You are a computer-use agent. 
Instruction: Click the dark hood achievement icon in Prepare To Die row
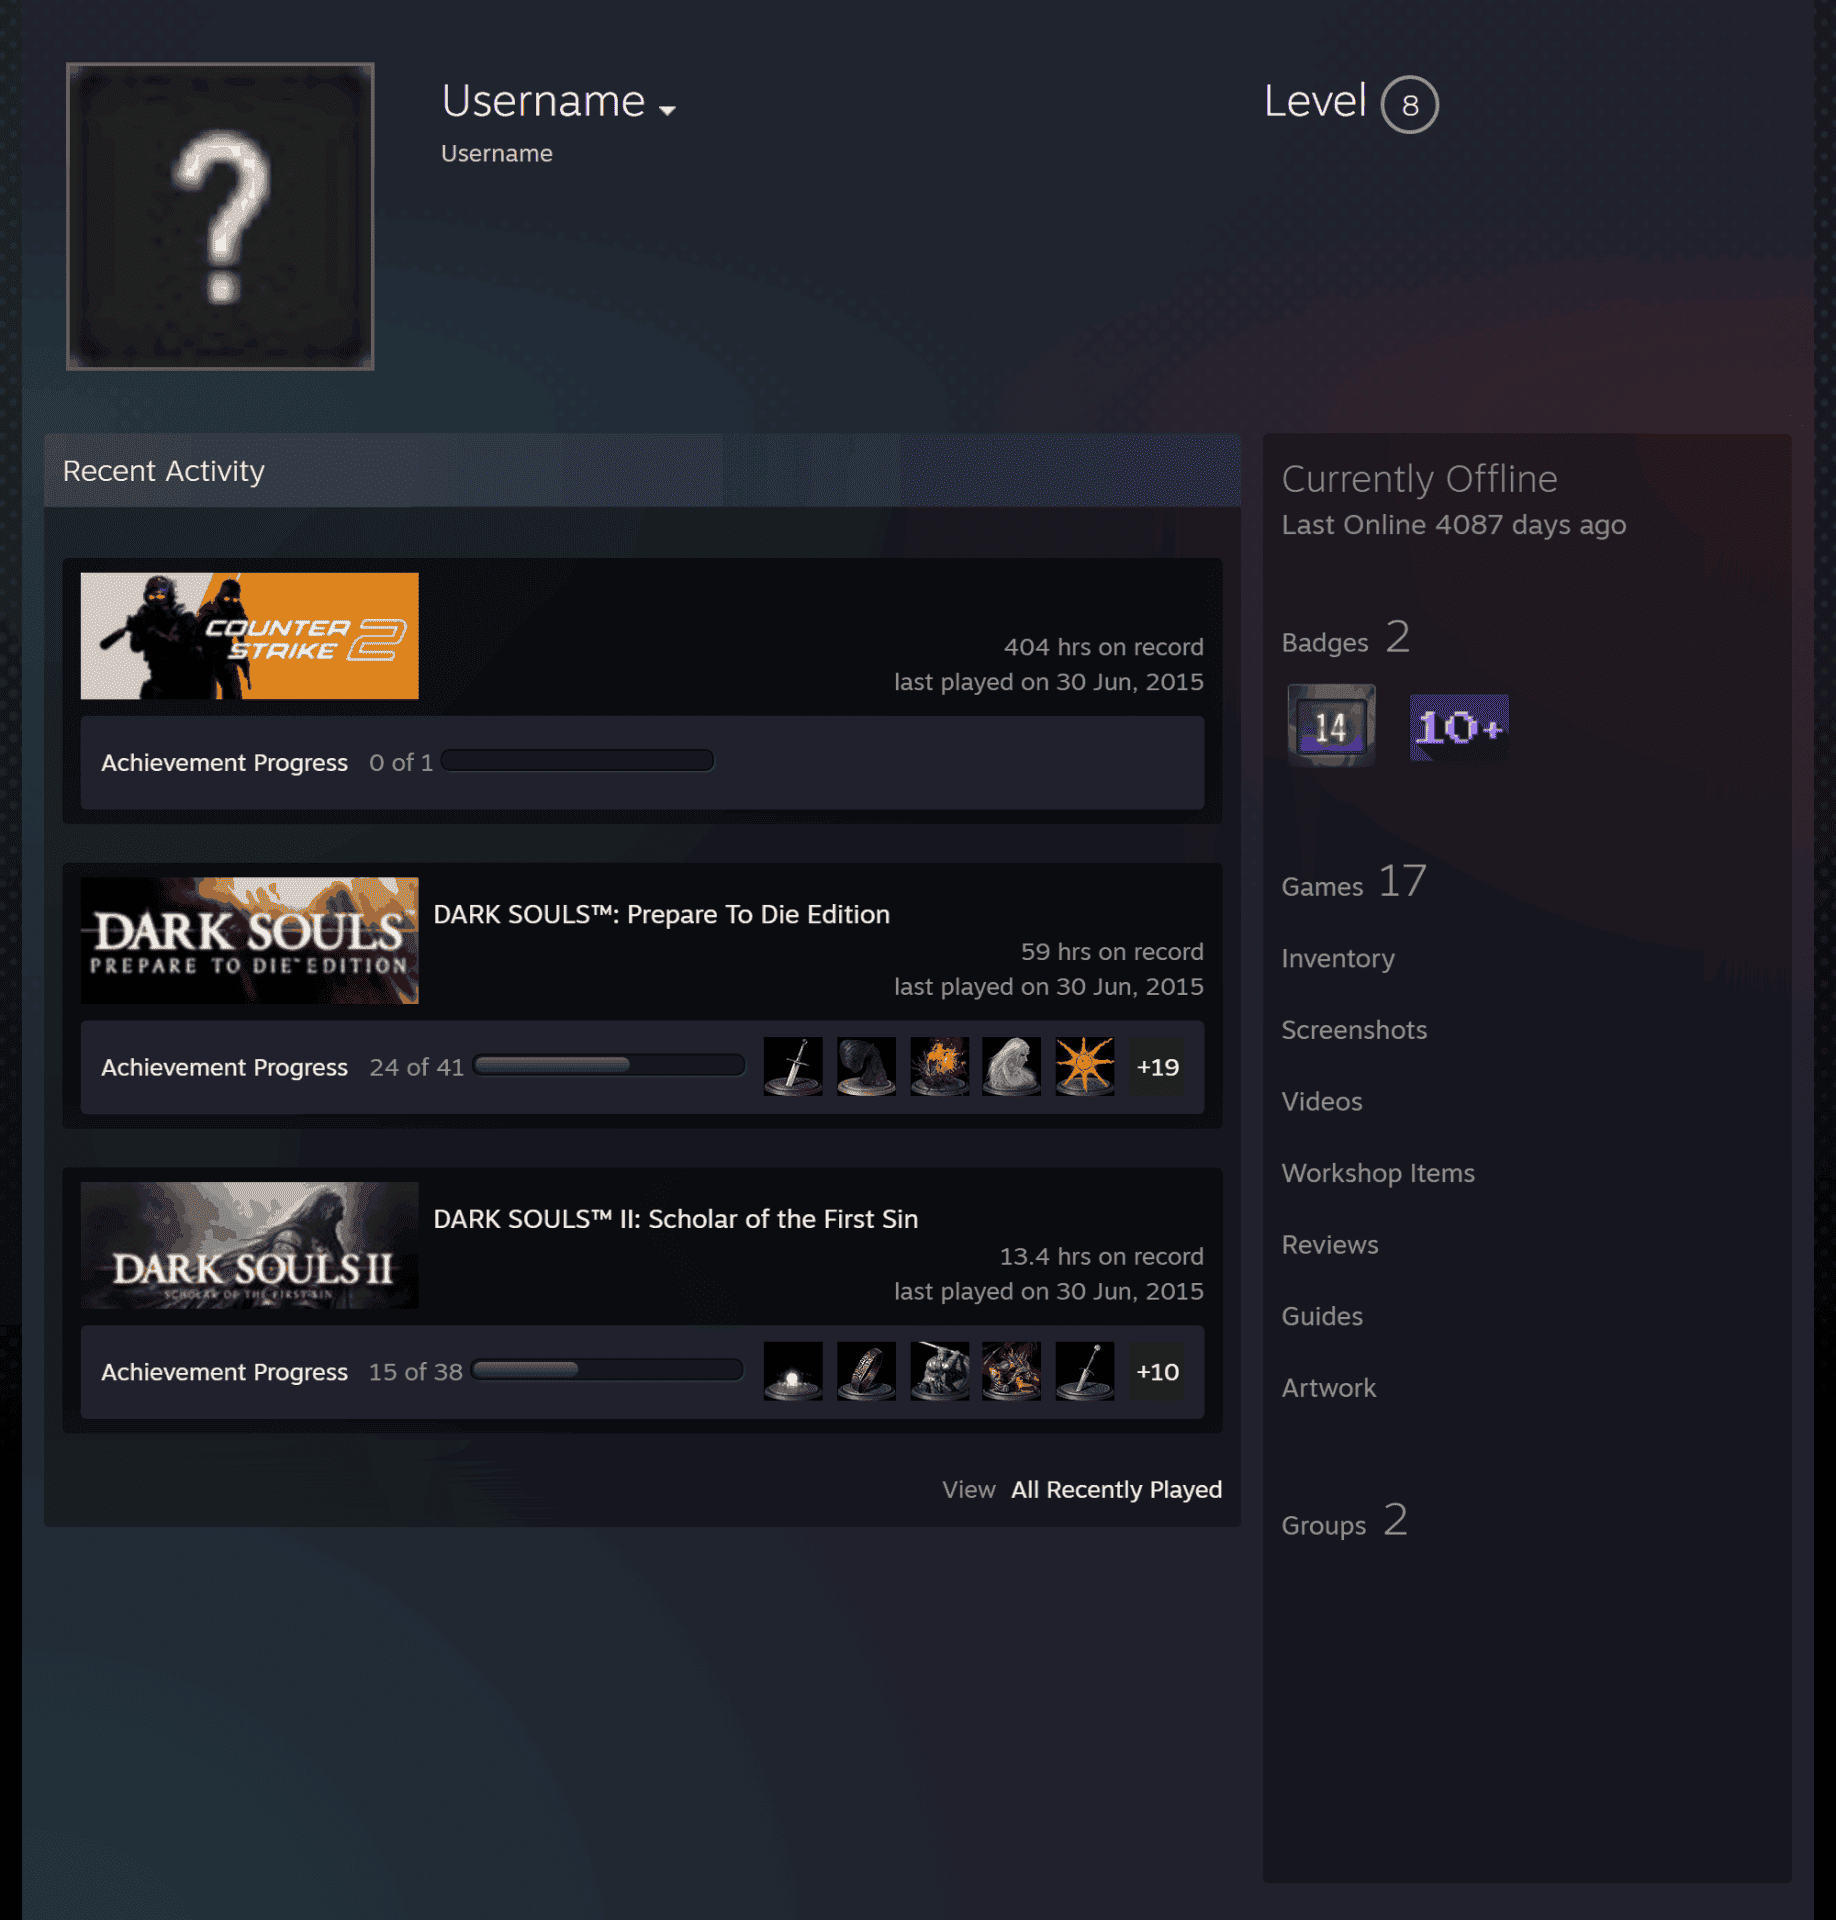coord(866,1066)
